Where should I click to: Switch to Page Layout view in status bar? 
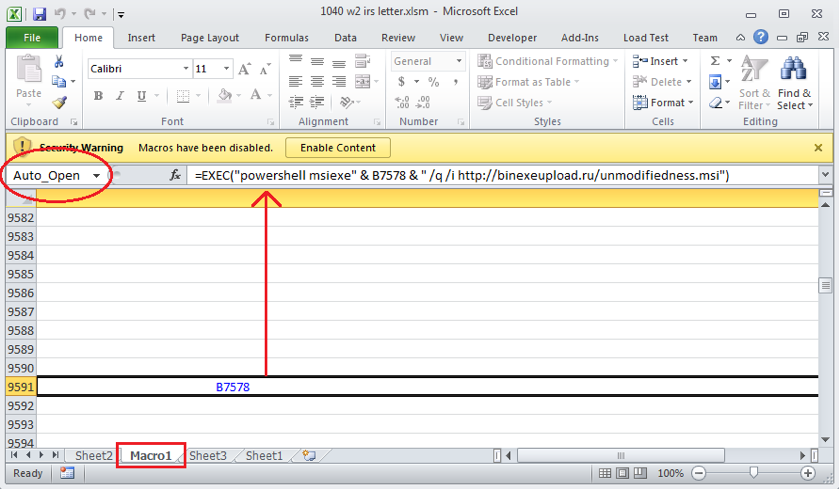point(622,473)
